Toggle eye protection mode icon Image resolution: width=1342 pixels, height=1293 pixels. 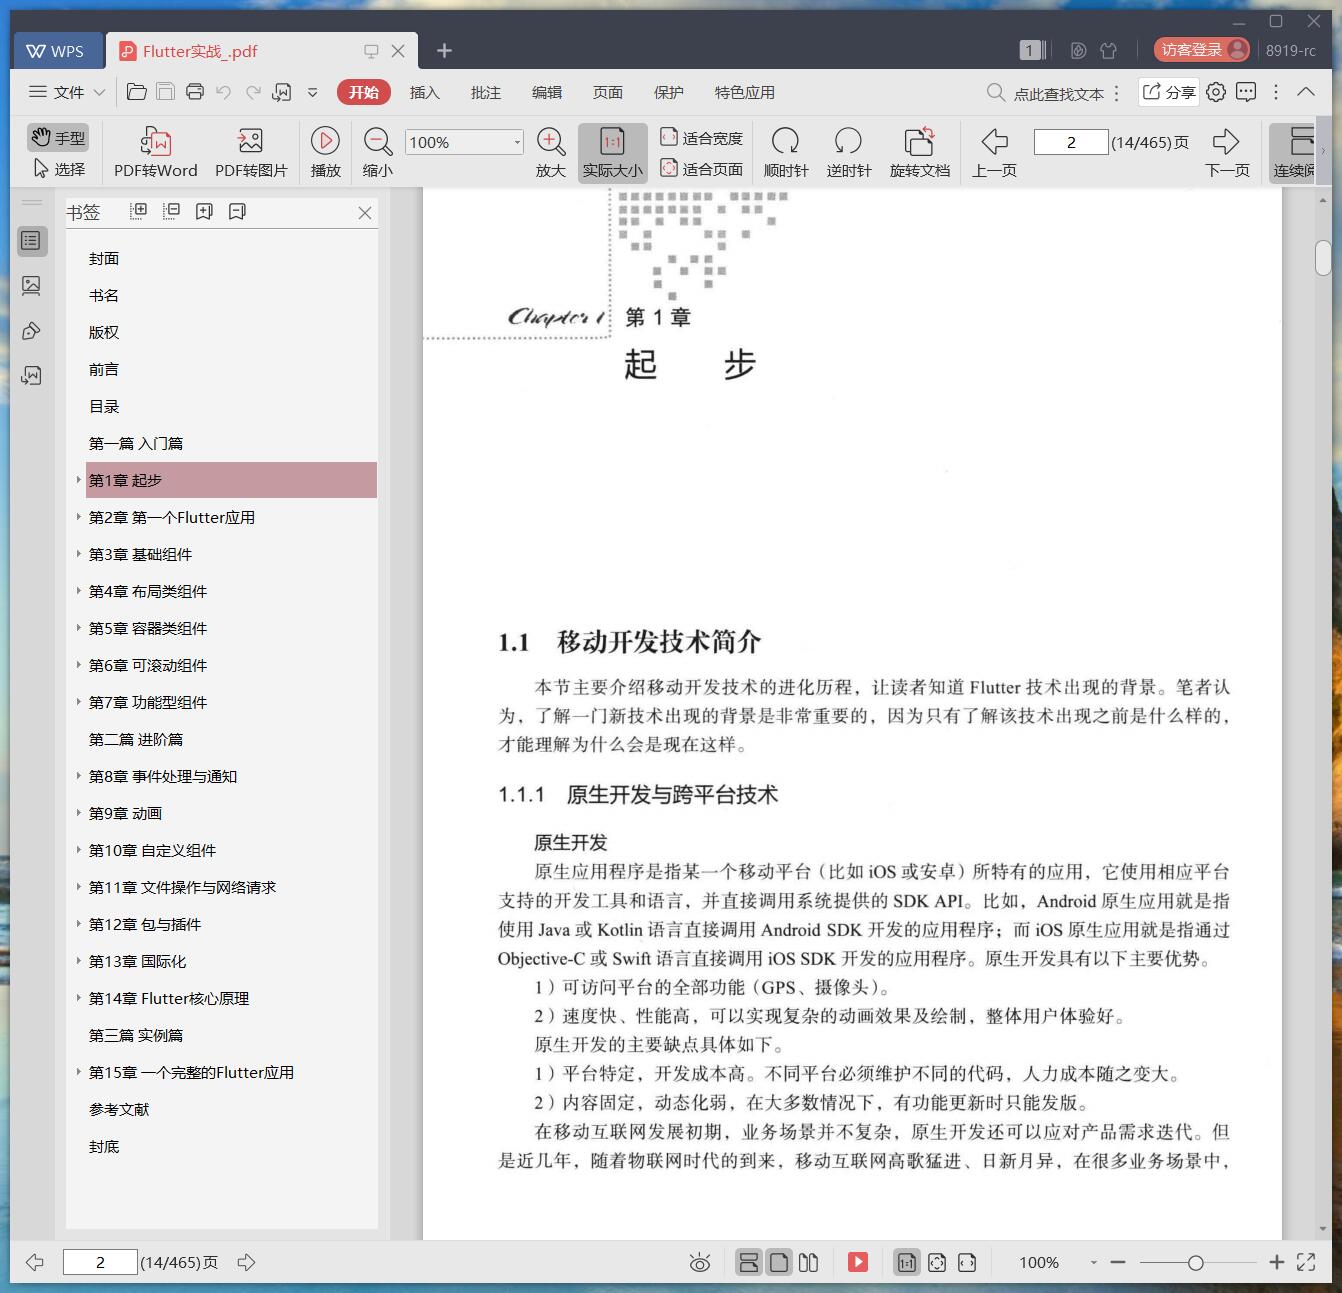tap(700, 1263)
